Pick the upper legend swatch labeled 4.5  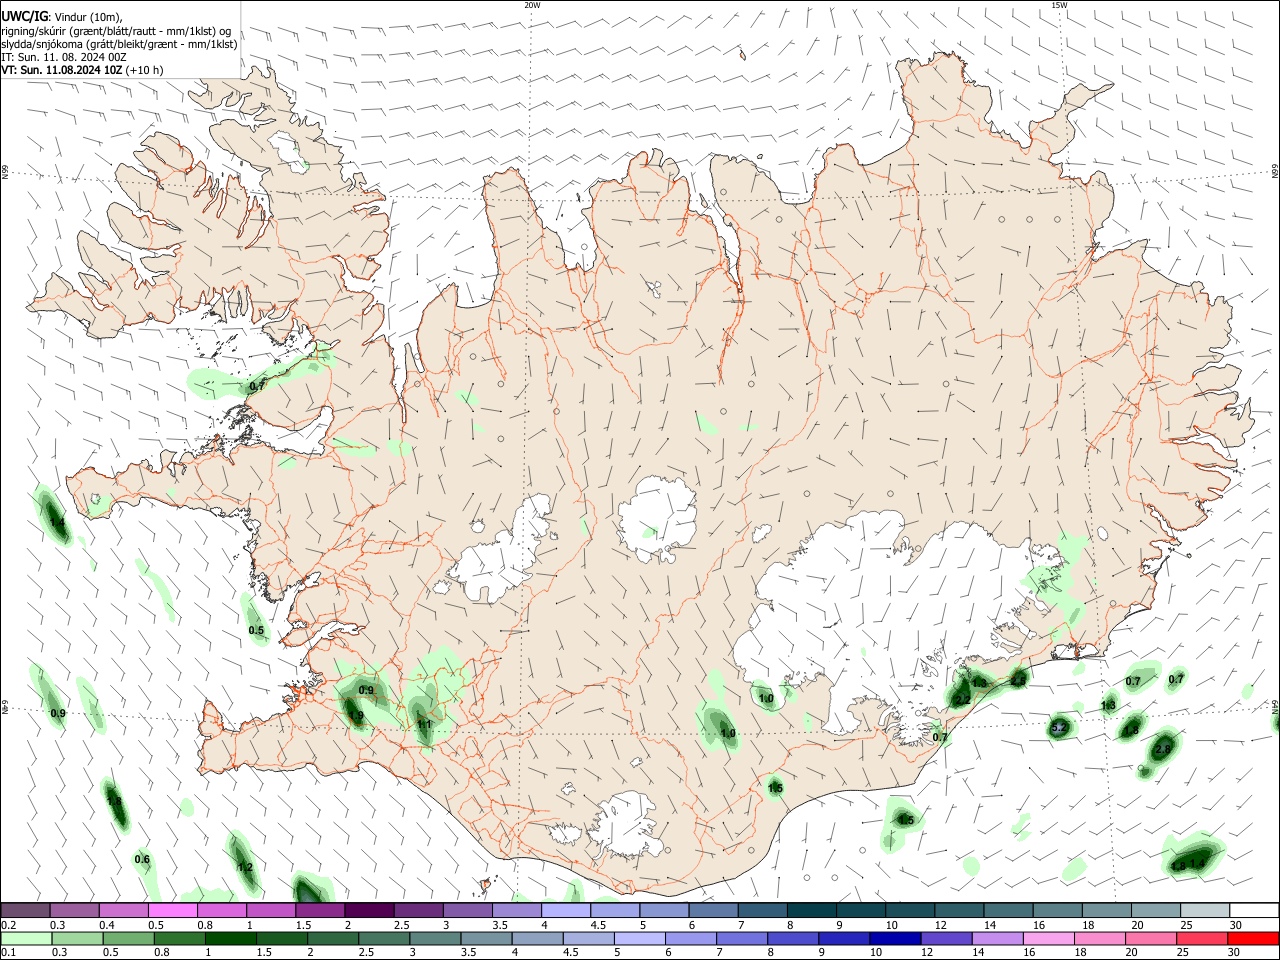616,910
